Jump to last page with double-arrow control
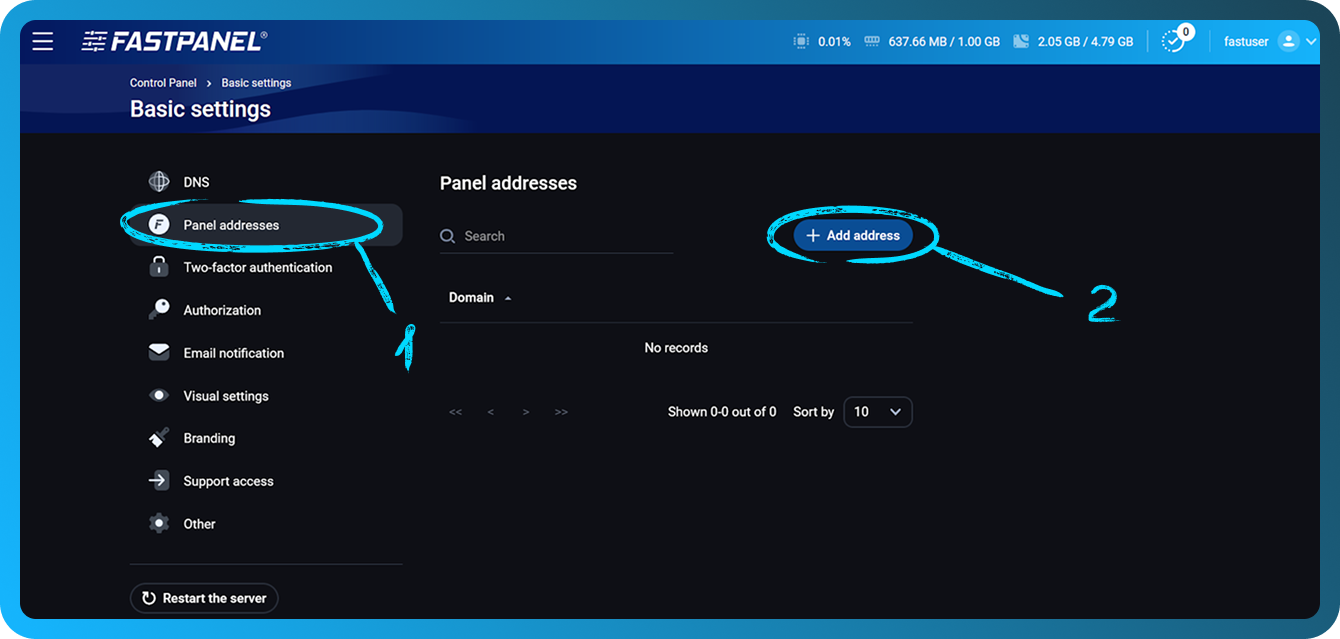This screenshot has width=1340, height=639. (x=561, y=411)
